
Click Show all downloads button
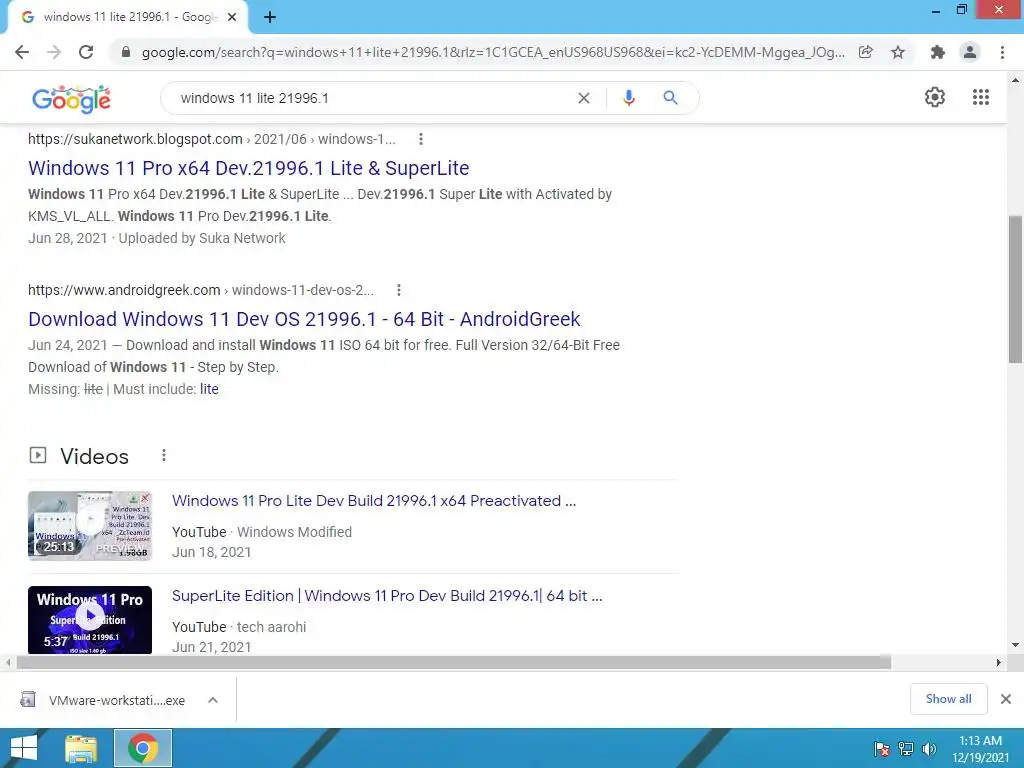point(948,699)
